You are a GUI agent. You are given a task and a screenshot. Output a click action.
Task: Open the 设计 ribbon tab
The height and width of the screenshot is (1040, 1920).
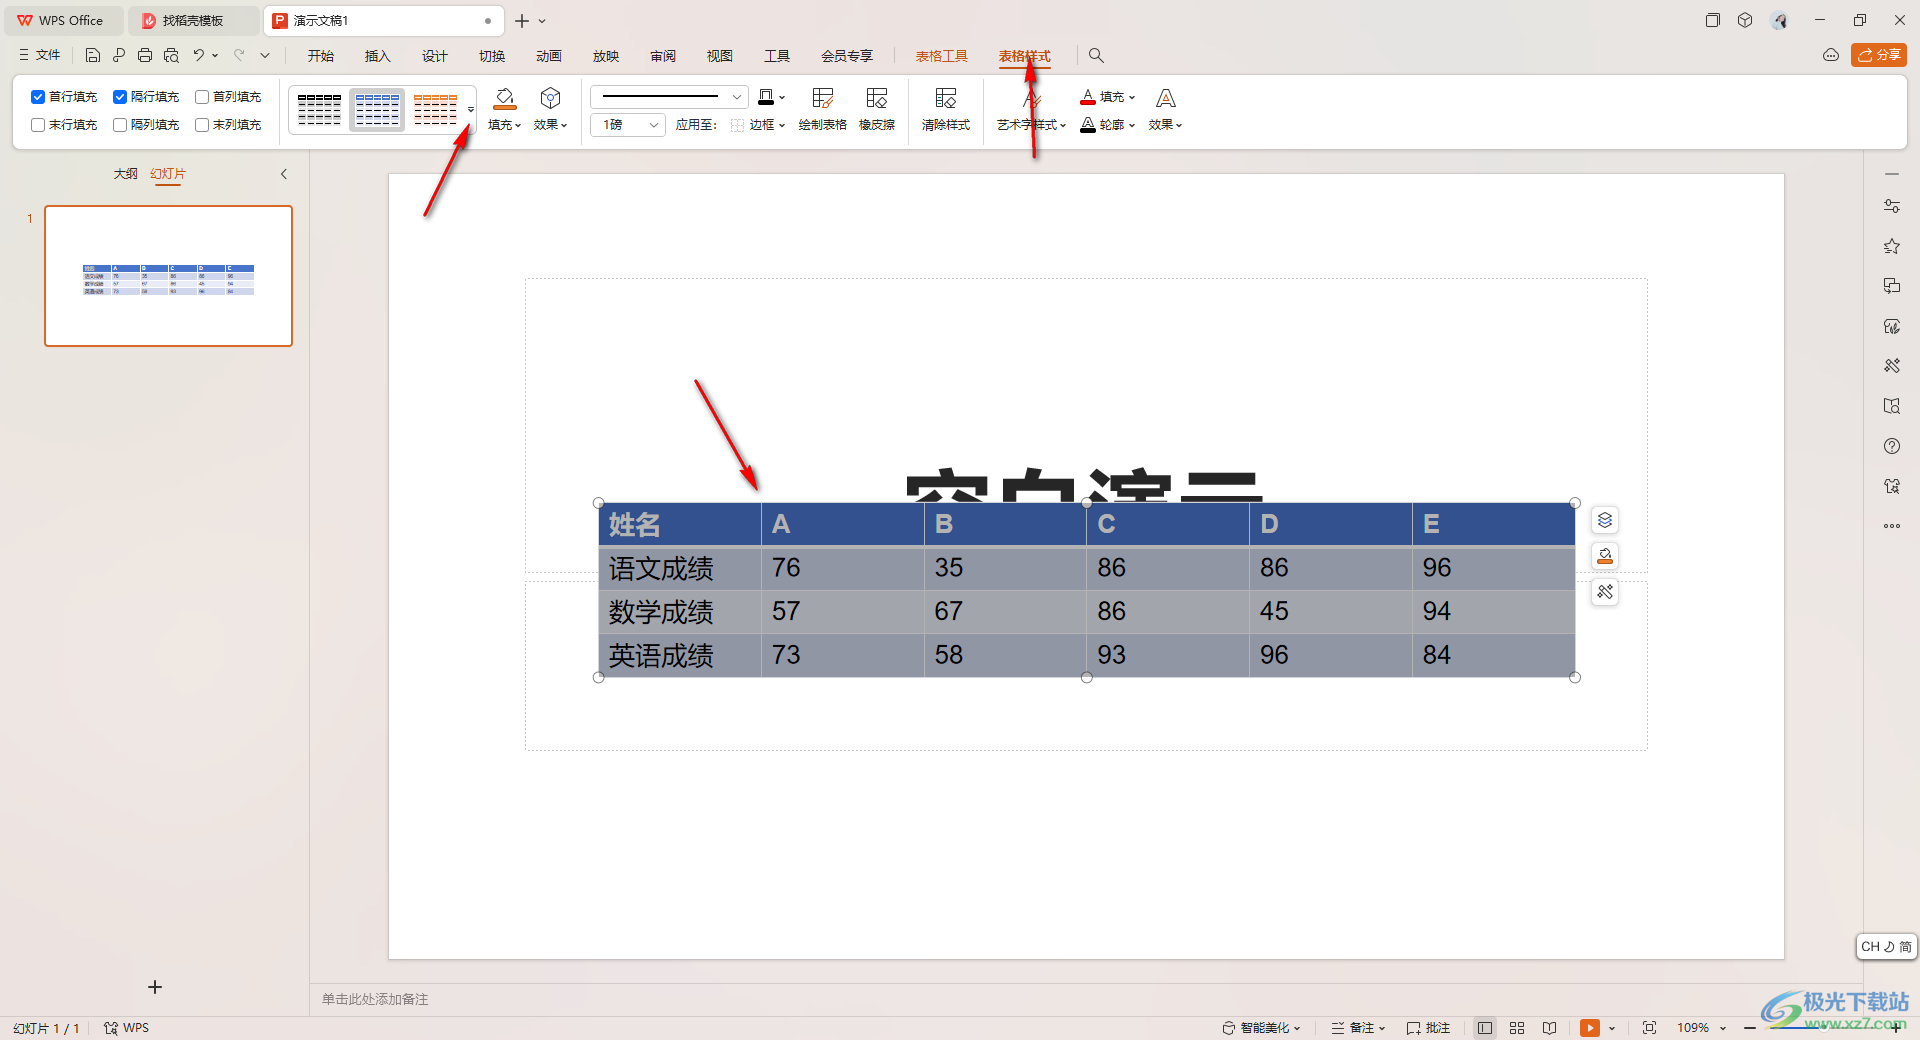435,56
